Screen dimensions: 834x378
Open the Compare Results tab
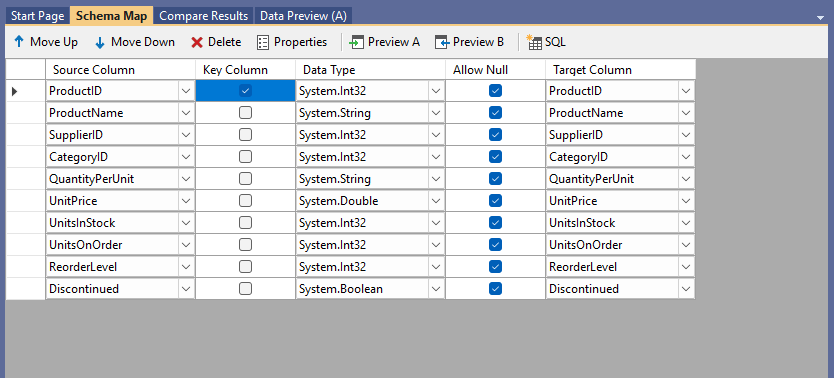click(x=204, y=16)
